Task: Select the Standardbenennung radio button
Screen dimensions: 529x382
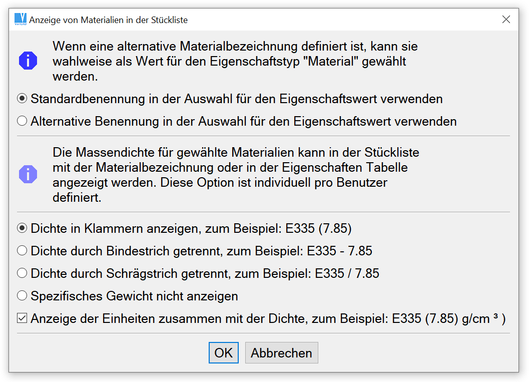Action: (x=22, y=99)
